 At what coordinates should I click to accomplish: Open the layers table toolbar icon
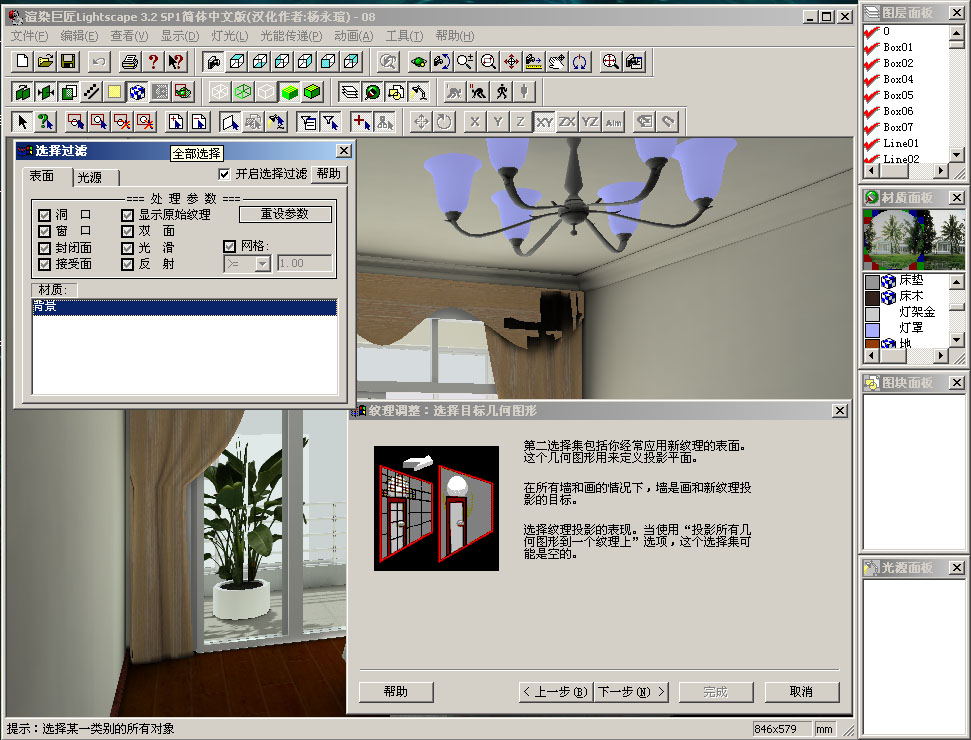pyautogui.click(x=350, y=92)
